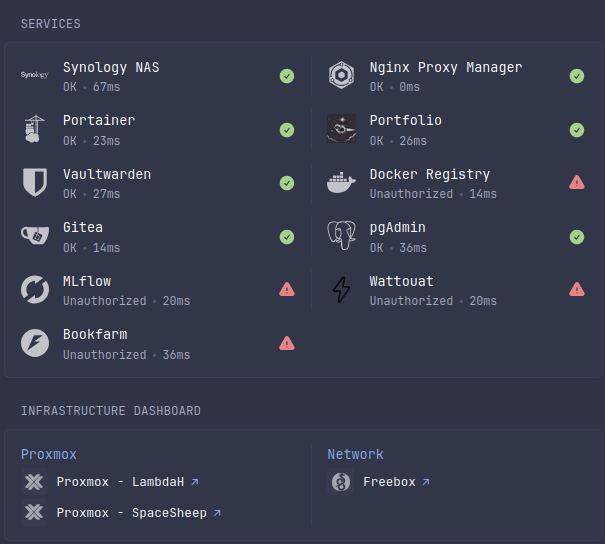
Task: Click the green OK status on Synology NAS
Action: pos(287,75)
